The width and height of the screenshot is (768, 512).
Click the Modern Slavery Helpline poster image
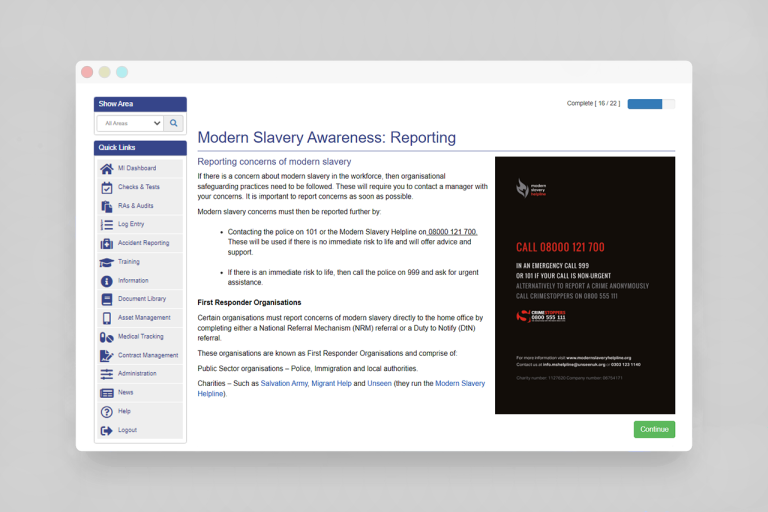584,285
